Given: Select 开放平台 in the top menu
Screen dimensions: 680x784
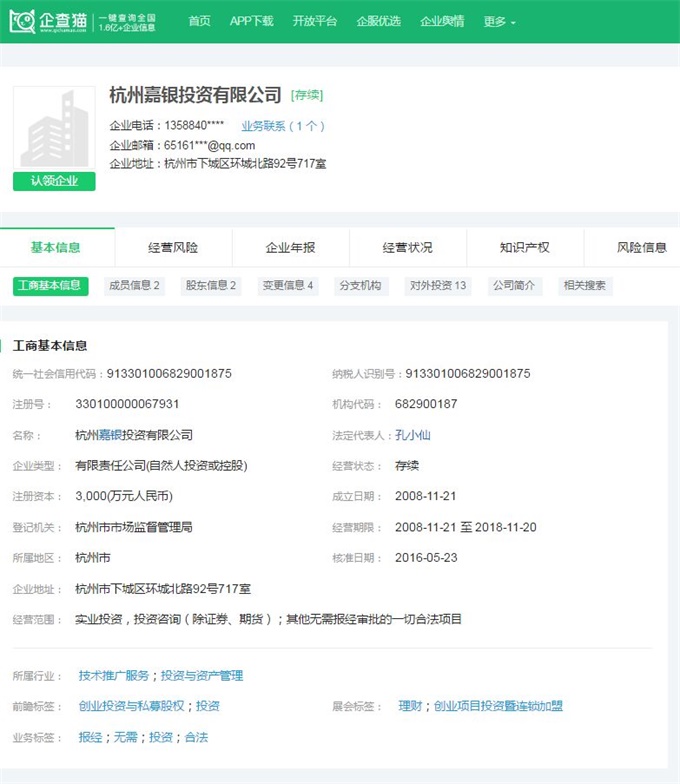Looking at the screenshot, I should pos(315,21).
